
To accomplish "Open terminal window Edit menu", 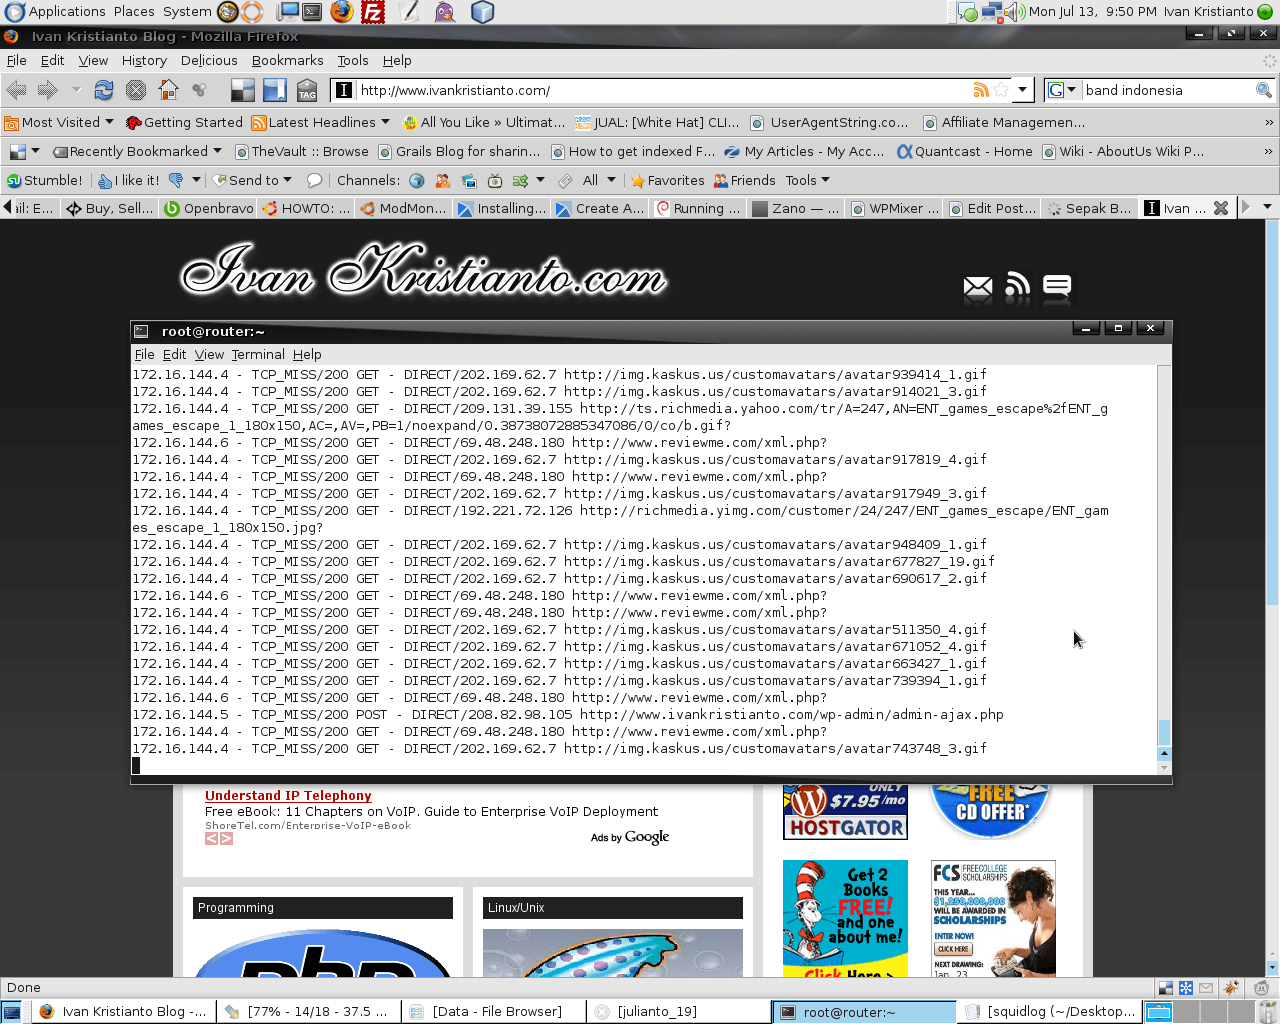I will [174, 354].
